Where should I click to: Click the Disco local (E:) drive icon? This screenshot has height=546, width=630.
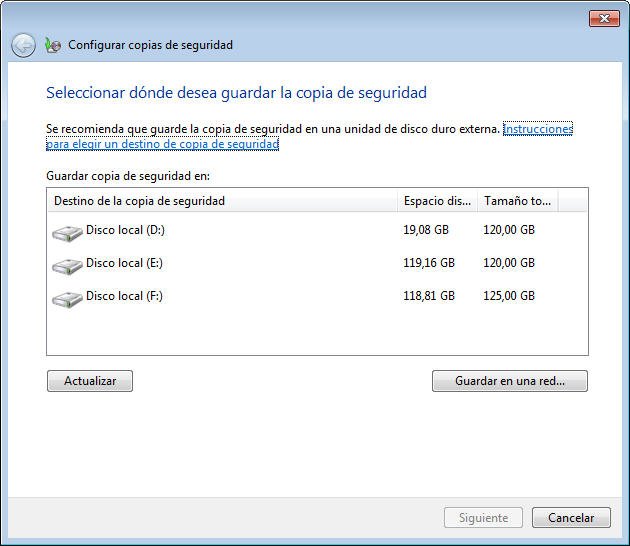click(67, 265)
